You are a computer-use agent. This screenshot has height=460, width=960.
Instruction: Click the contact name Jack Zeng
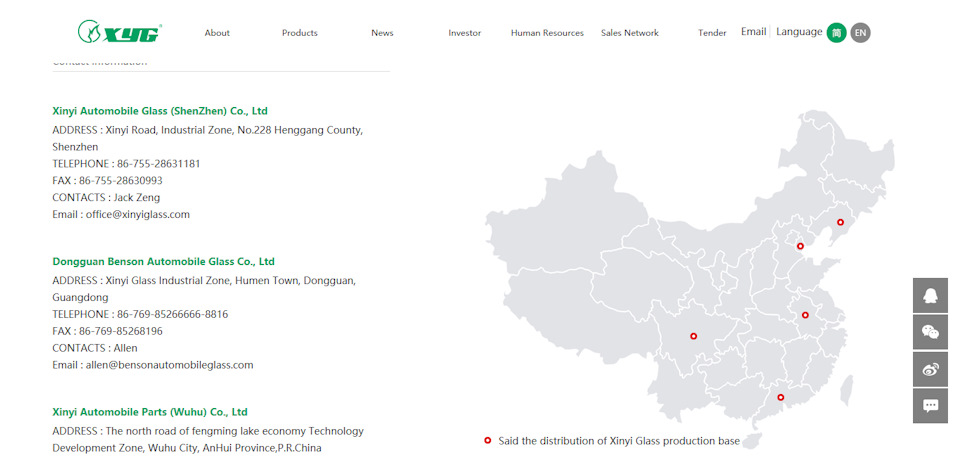[x=137, y=198]
